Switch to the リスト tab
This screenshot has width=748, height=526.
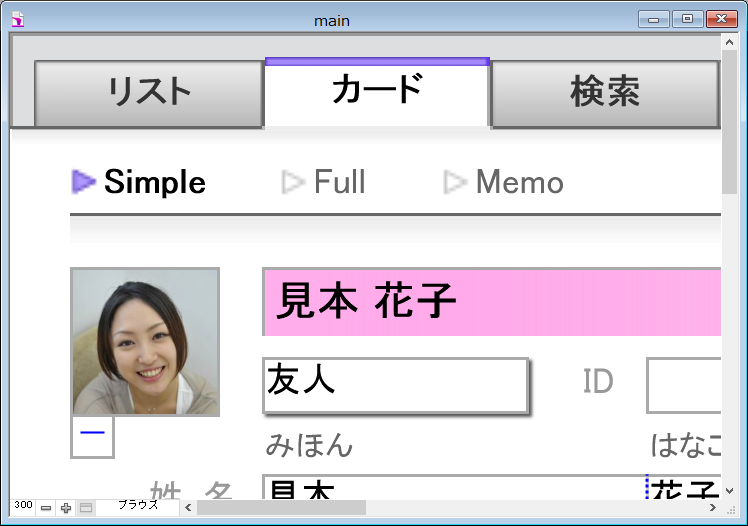tap(148, 93)
